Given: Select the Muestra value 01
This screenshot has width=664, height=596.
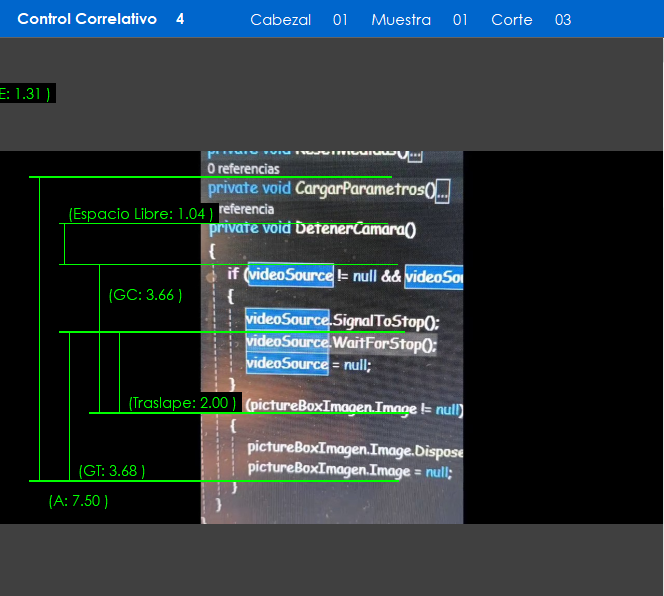Looking at the screenshot, I should (x=460, y=20).
